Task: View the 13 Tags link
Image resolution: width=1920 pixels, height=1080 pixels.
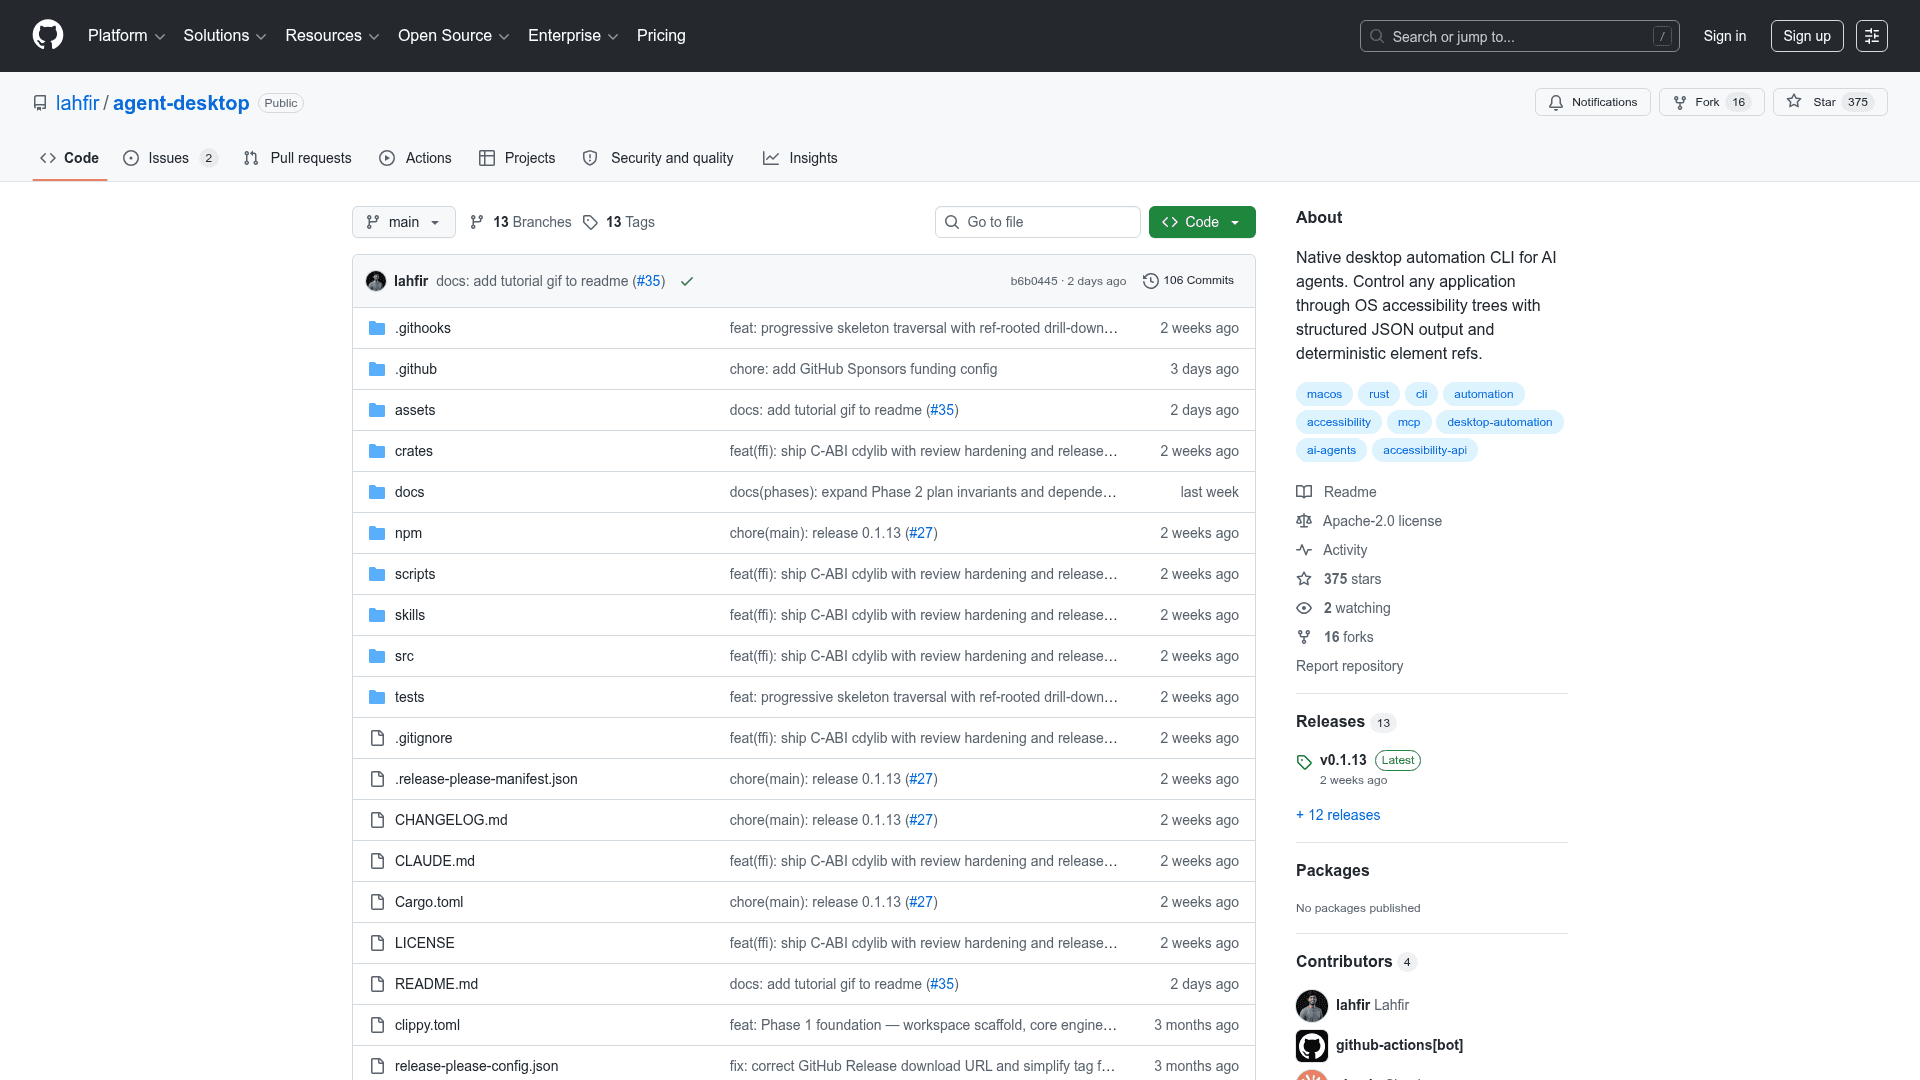Action: [619, 222]
